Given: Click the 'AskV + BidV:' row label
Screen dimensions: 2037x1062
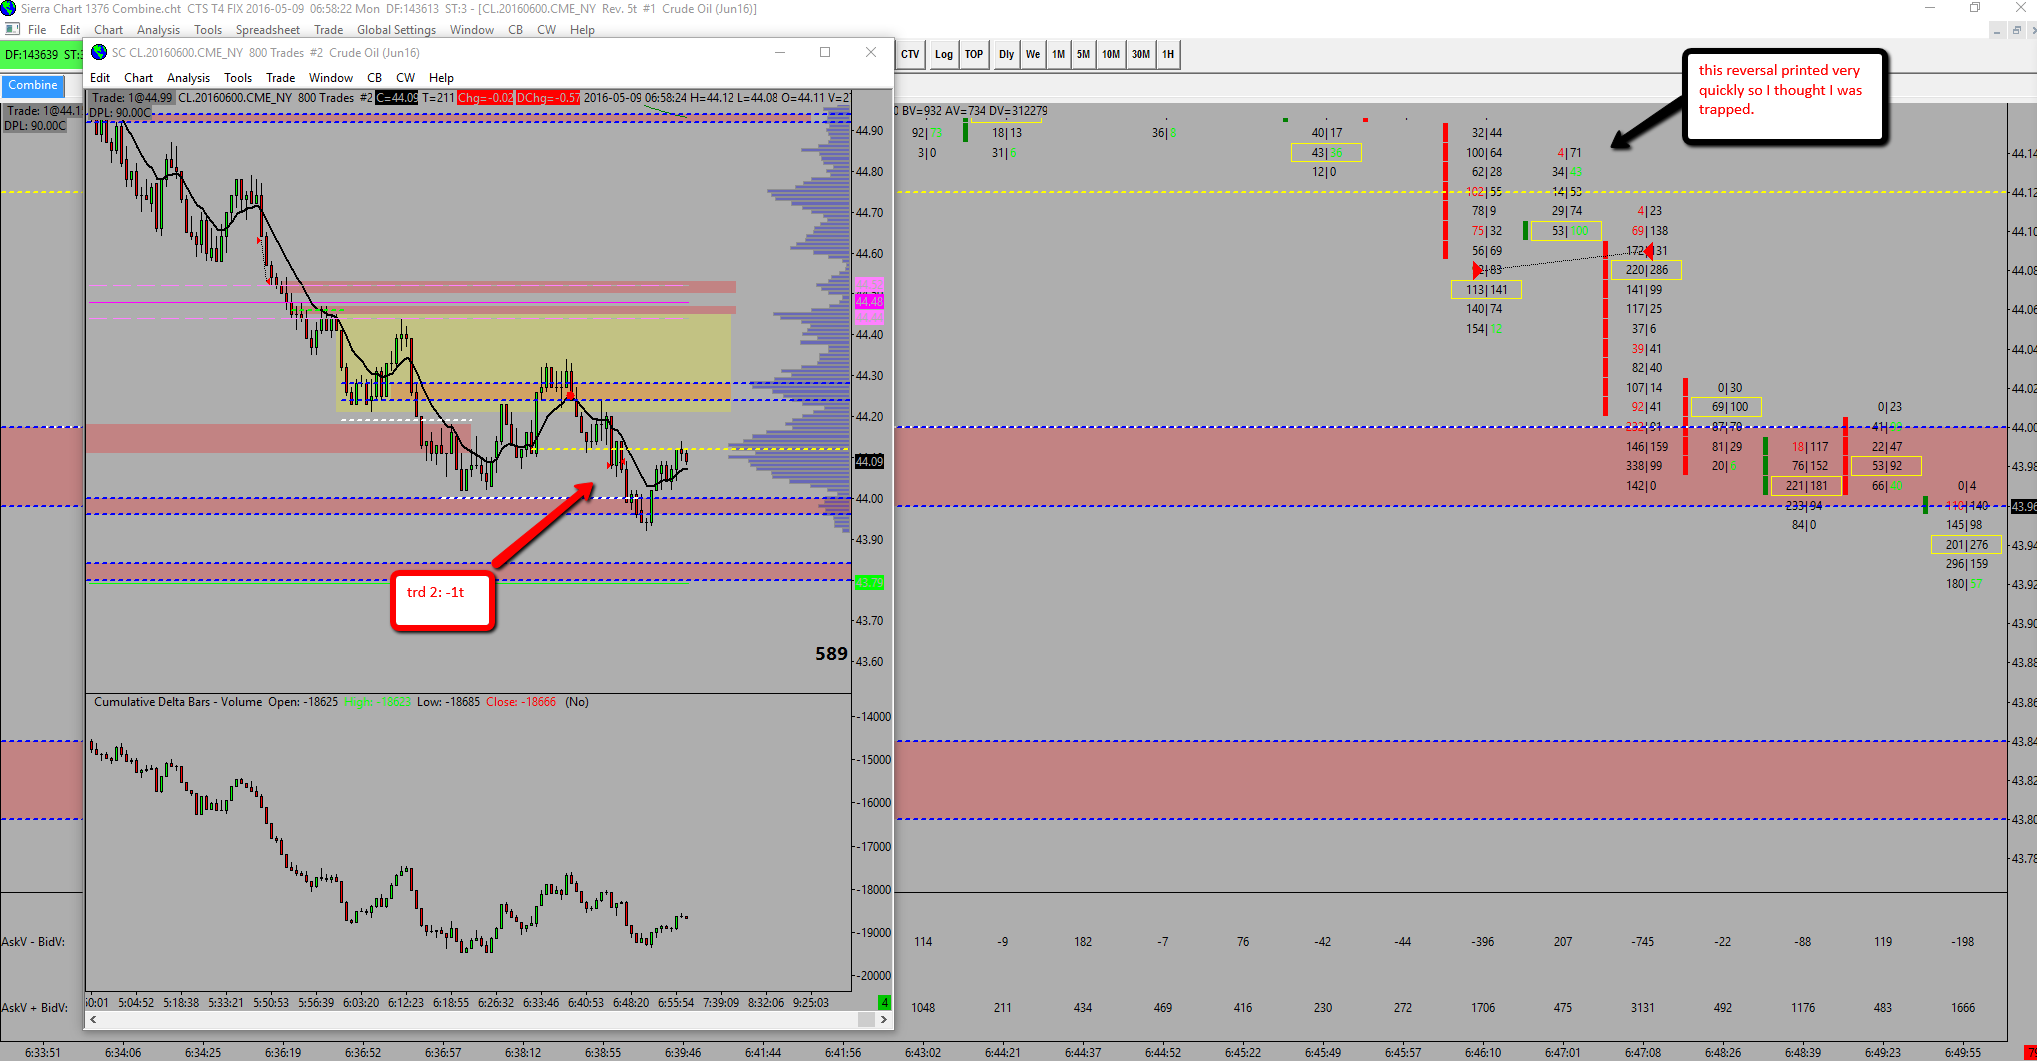Looking at the screenshot, I should pos(34,1008).
